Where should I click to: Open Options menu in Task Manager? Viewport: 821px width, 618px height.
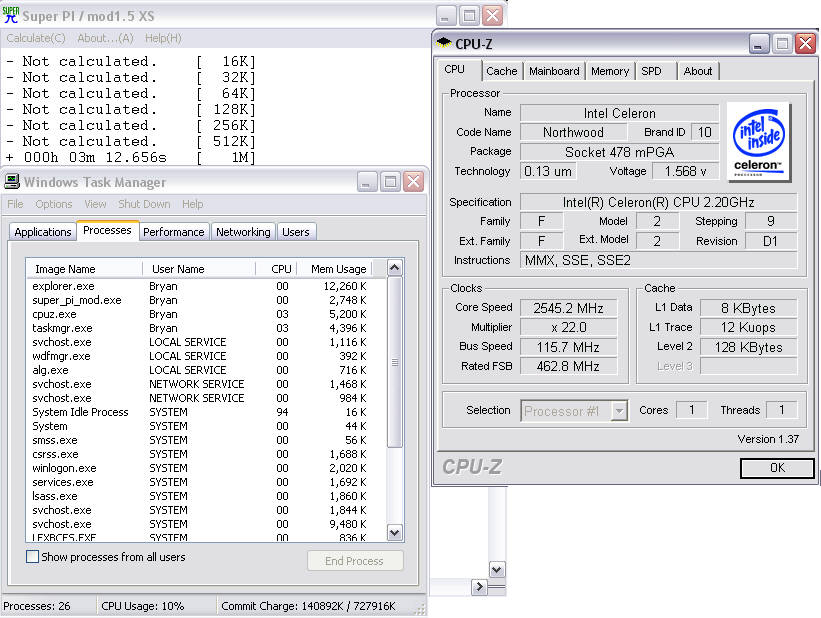click(x=53, y=204)
